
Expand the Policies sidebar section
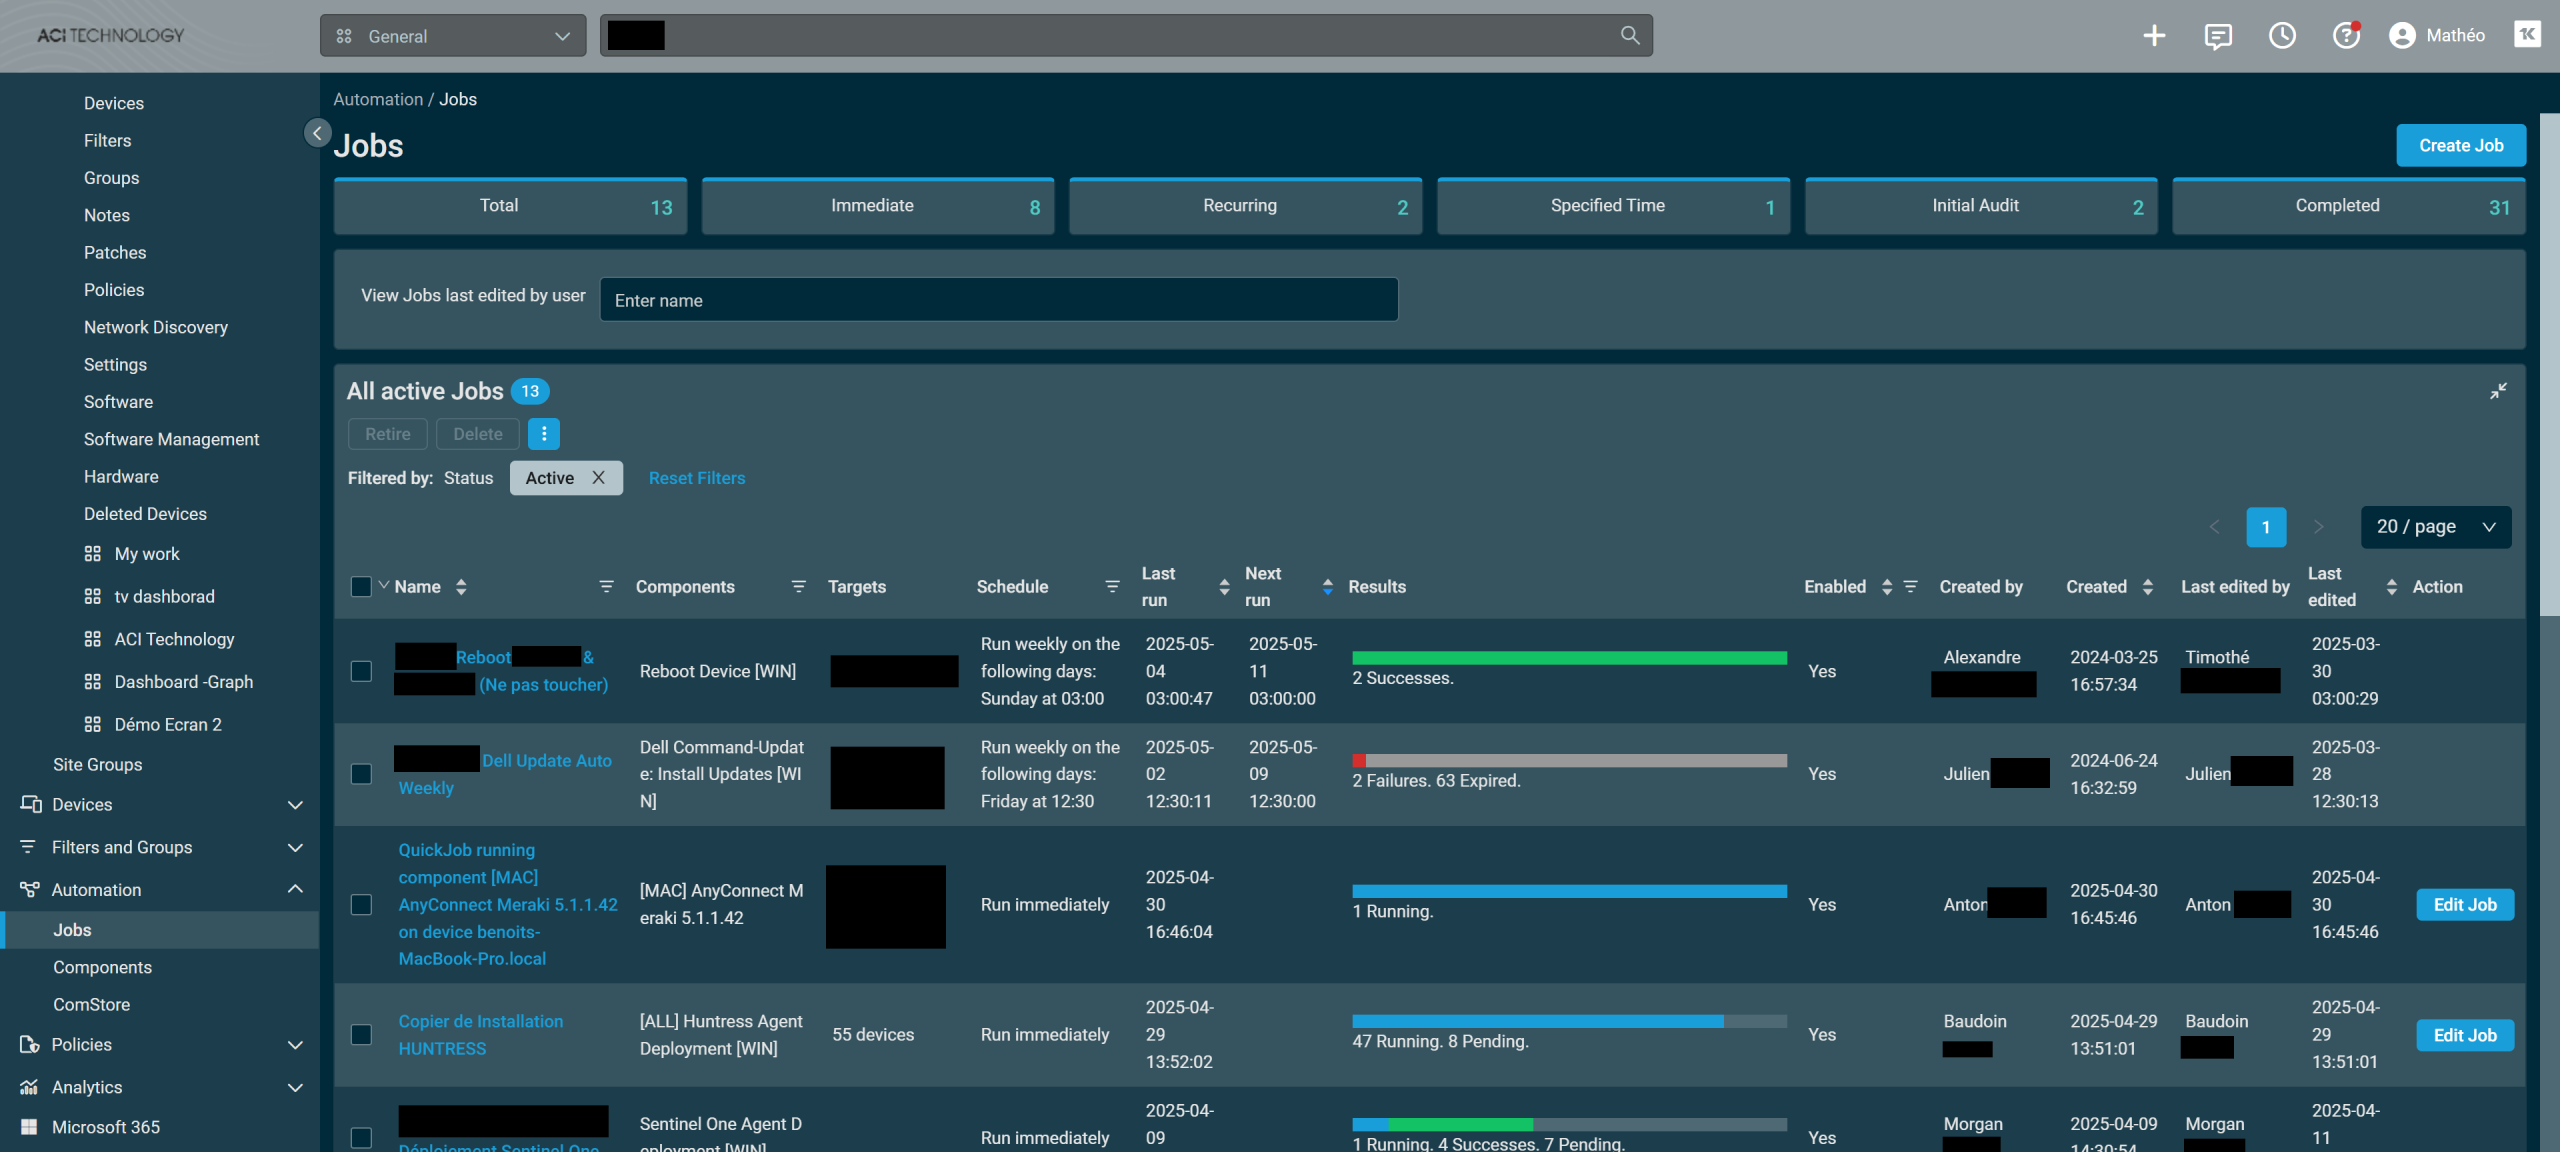point(295,1045)
